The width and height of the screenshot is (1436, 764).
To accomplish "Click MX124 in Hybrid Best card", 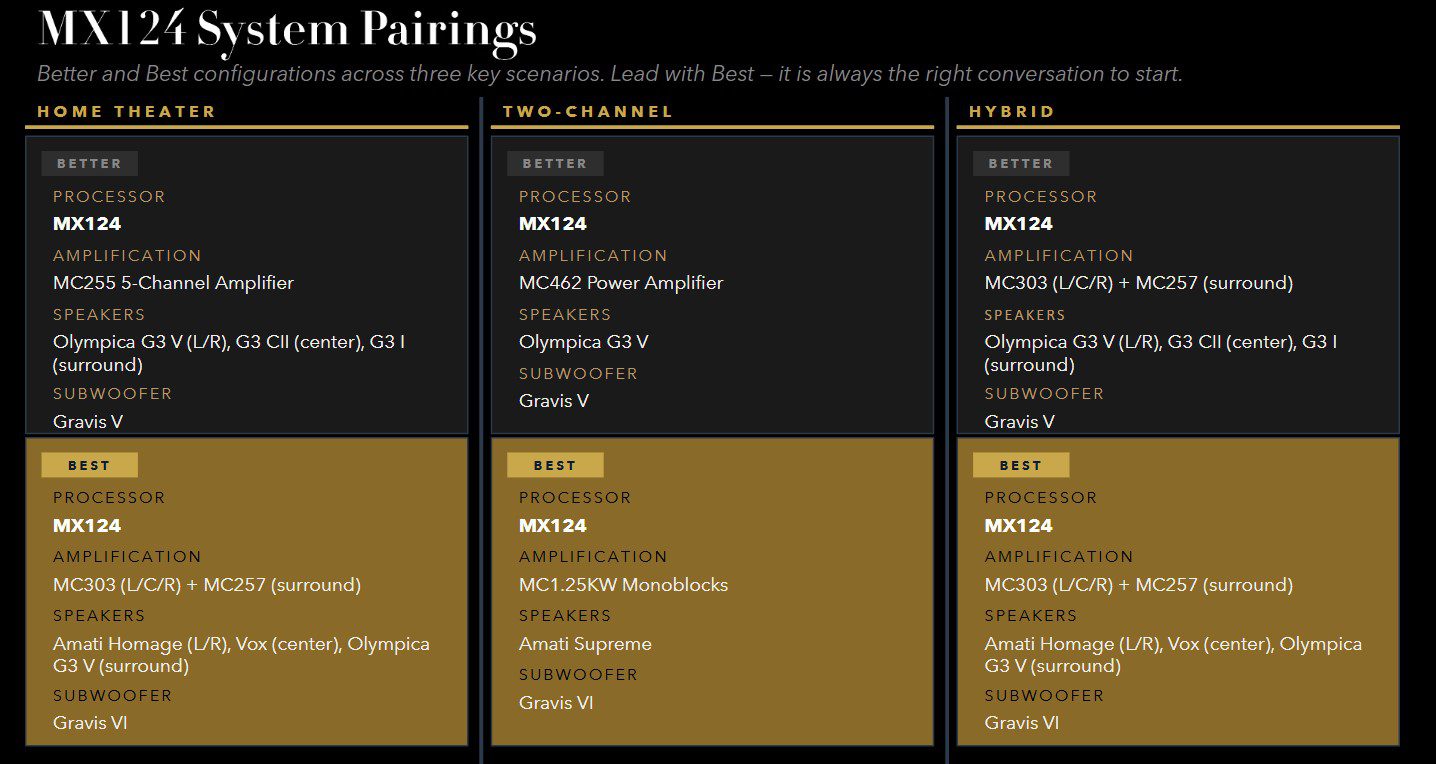I will tap(1019, 526).
